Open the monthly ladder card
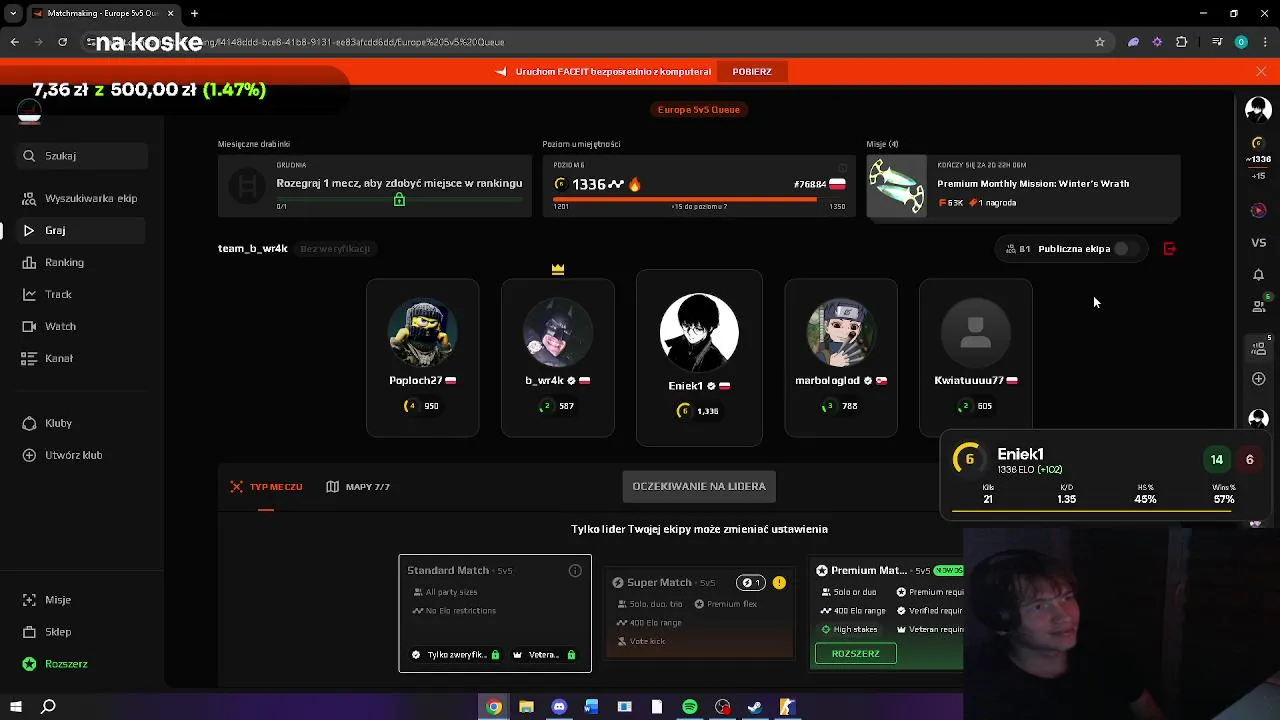Image resolution: width=1280 pixels, height=720 pixels. coord(375,186)
